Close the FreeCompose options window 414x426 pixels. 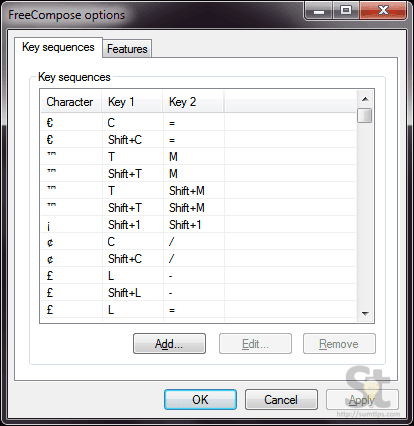pos(383,11)
